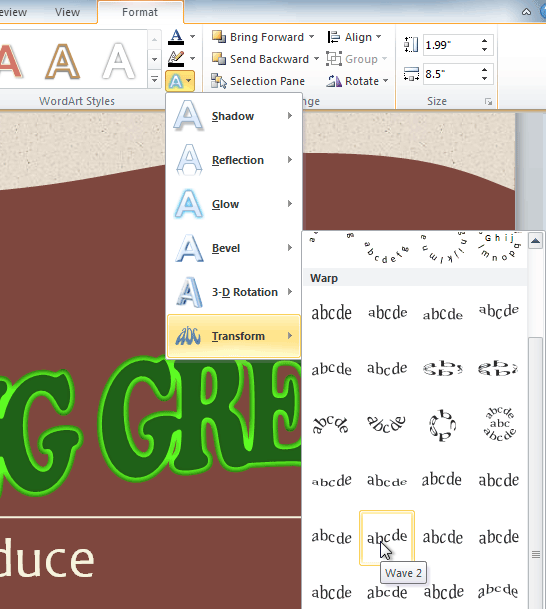The height and width of the screenshot is (609, 546).
Task: Apply the third warp of the first Warp row
Action: tap(443, 313)
